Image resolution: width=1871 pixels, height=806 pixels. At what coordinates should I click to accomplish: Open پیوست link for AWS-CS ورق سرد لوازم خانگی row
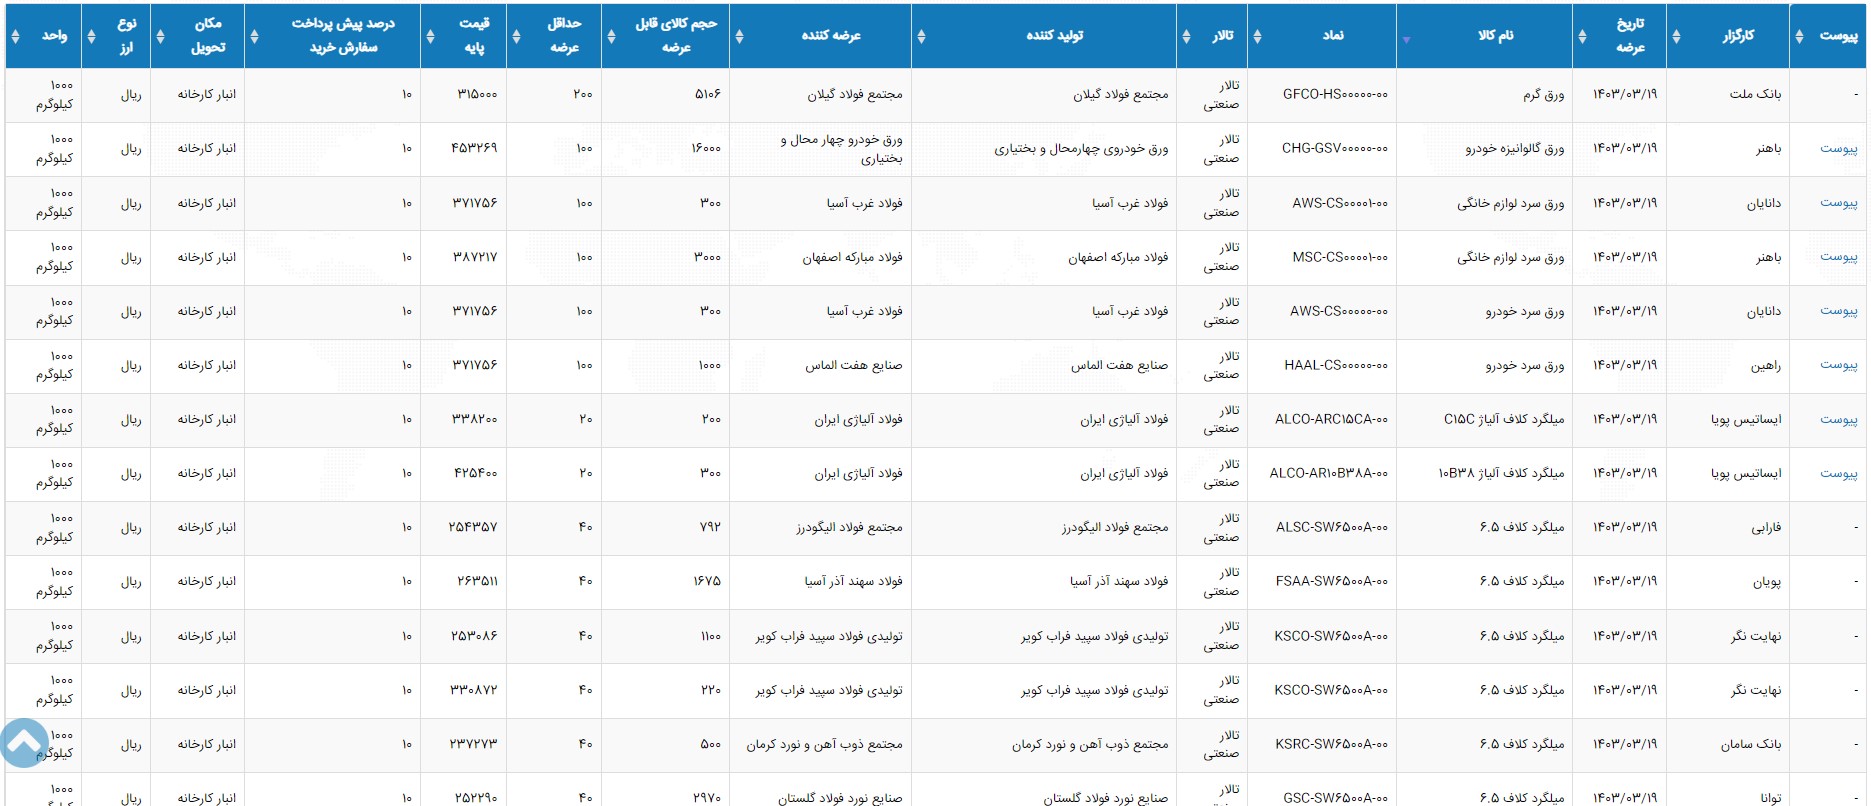click(x=1838, y=202)
